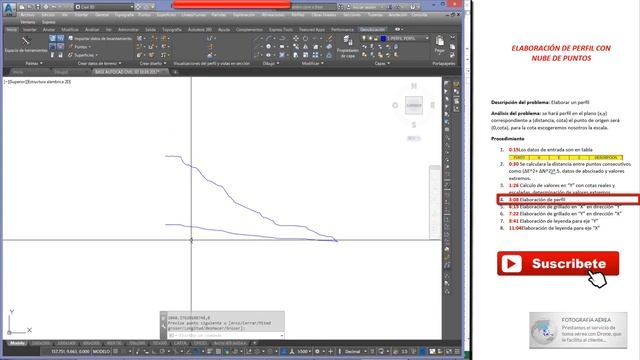The width and height of the screenshot is (640, 360).
Task: Switch to the Geolocalización ribbon tab
Action: point(372,30)
